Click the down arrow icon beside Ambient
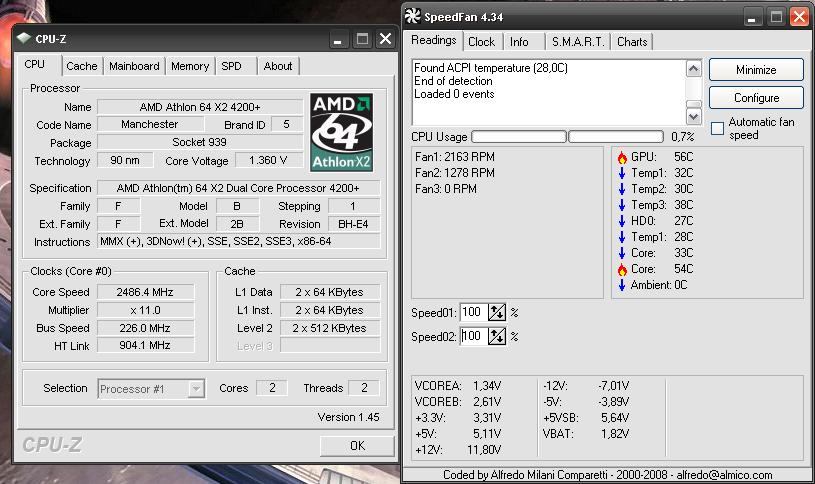The width and height of the screenshot is (815, 484). pos(622,285)
